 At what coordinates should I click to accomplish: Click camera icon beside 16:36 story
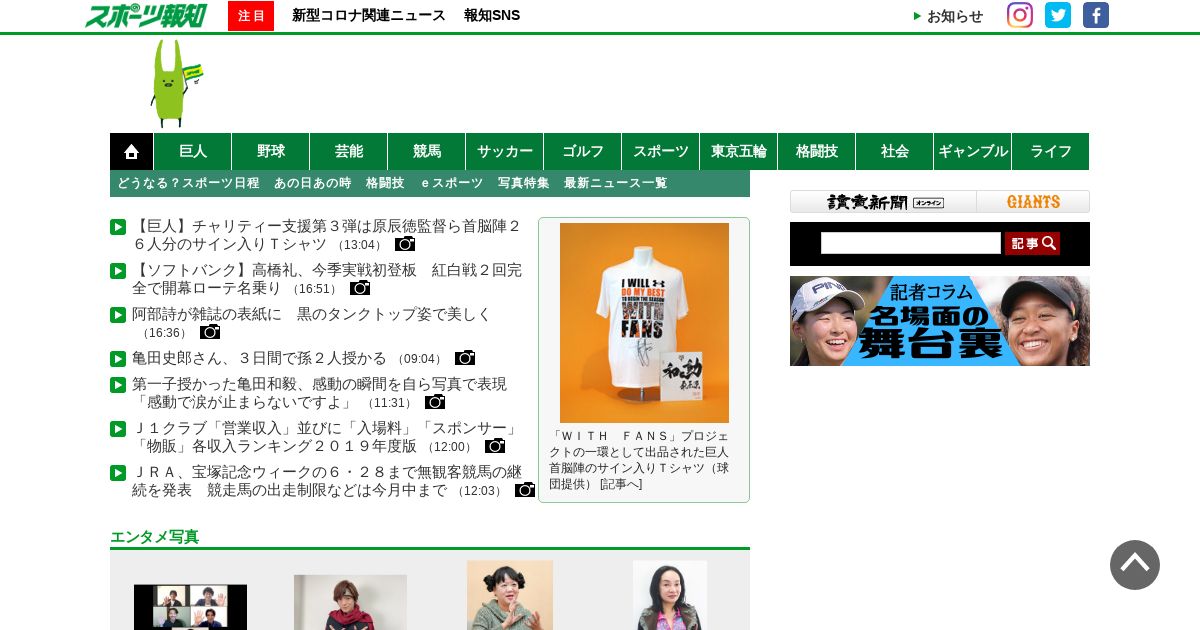[x=210, y=332]
